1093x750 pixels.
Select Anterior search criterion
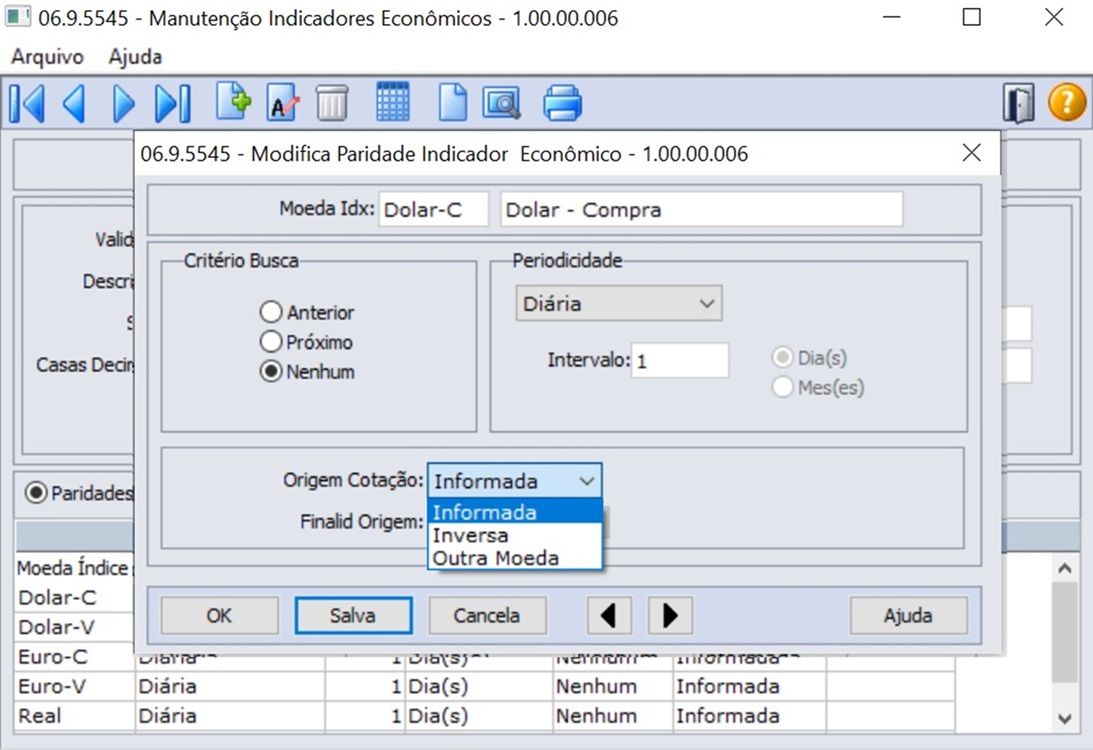pyautogui.click(x=270, y=312)
